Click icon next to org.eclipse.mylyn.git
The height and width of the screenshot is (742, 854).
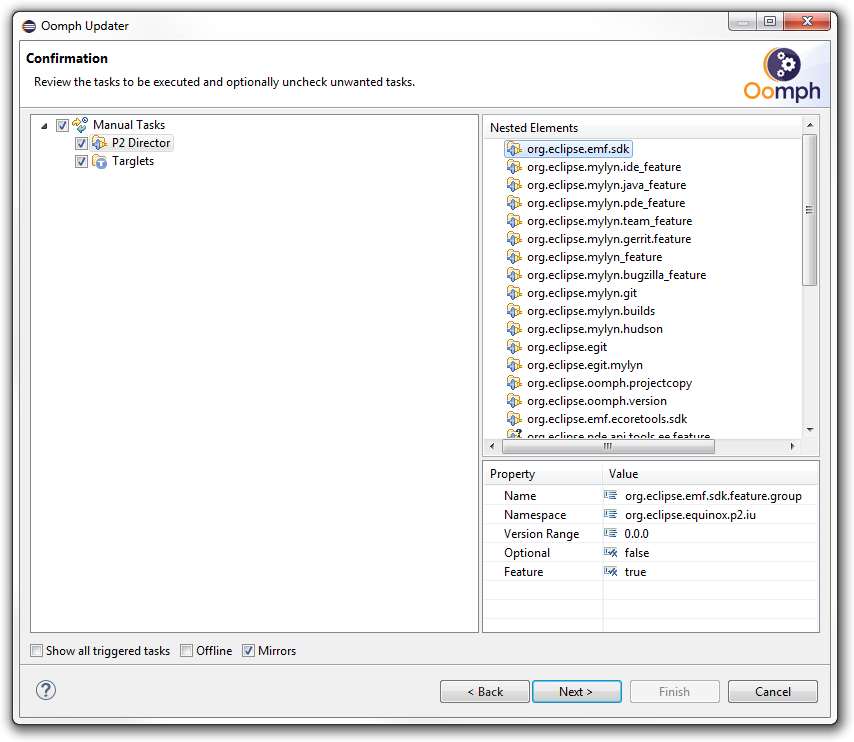[514, 293]
